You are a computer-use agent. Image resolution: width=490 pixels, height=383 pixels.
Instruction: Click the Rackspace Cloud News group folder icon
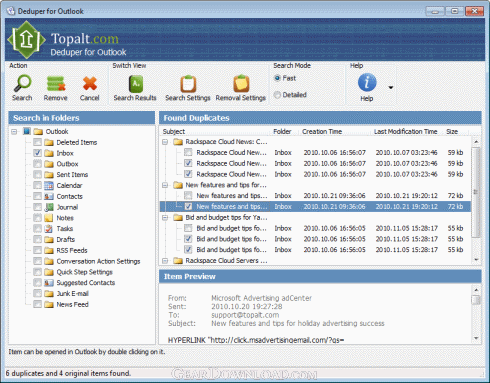(178, 142)
